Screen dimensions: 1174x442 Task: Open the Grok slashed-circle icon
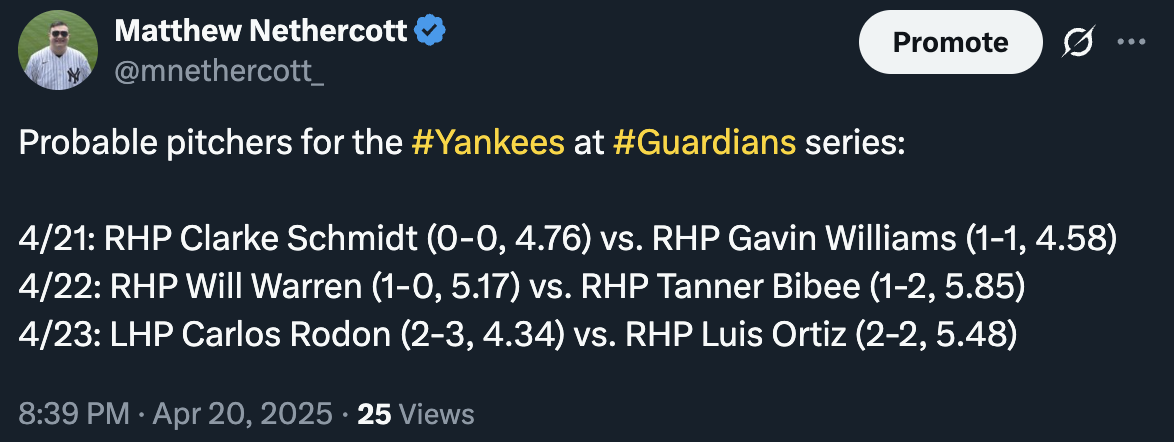point(1078,42)
